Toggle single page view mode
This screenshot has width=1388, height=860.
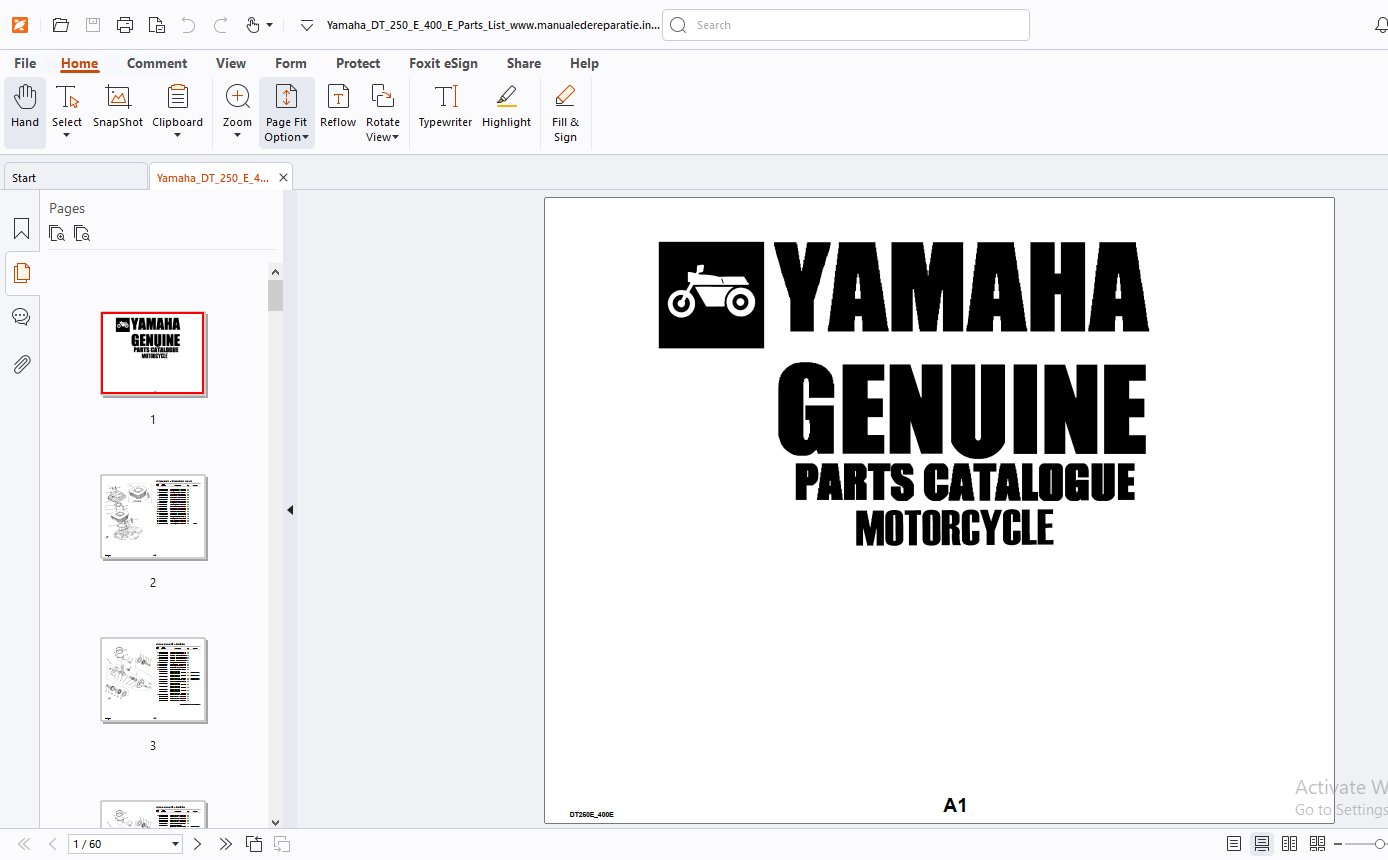[1234, 844]
